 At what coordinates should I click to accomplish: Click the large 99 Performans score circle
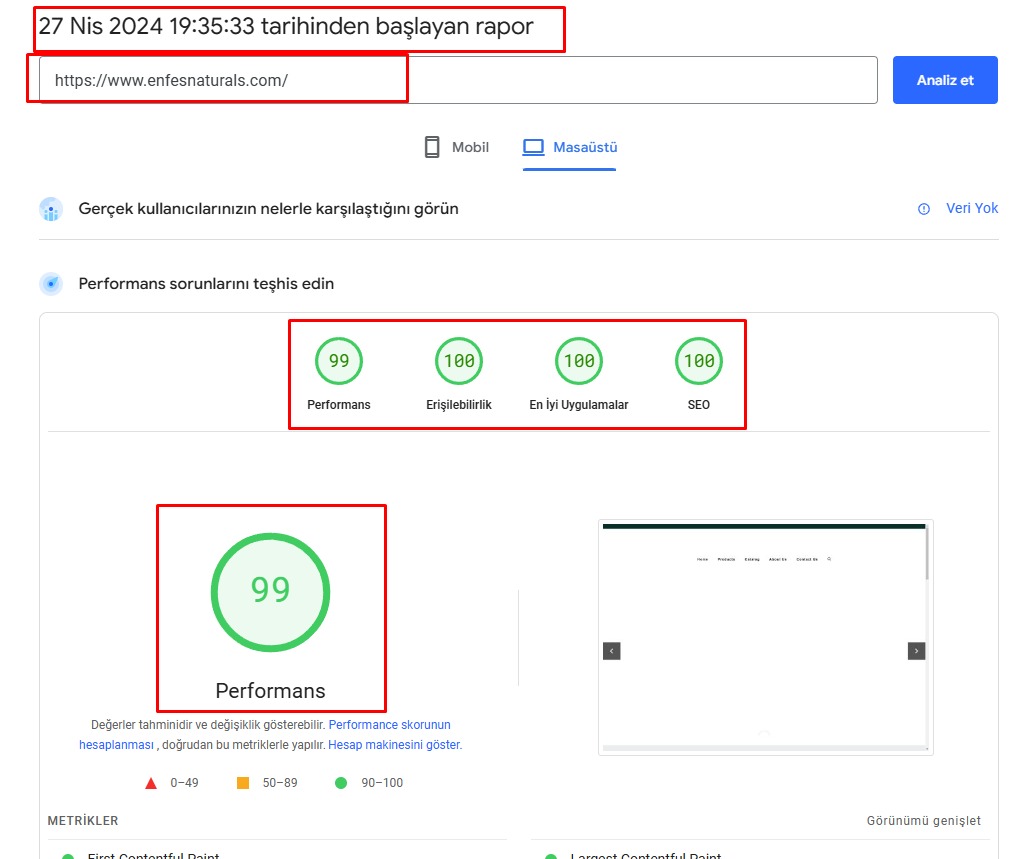tap(270, 592)
